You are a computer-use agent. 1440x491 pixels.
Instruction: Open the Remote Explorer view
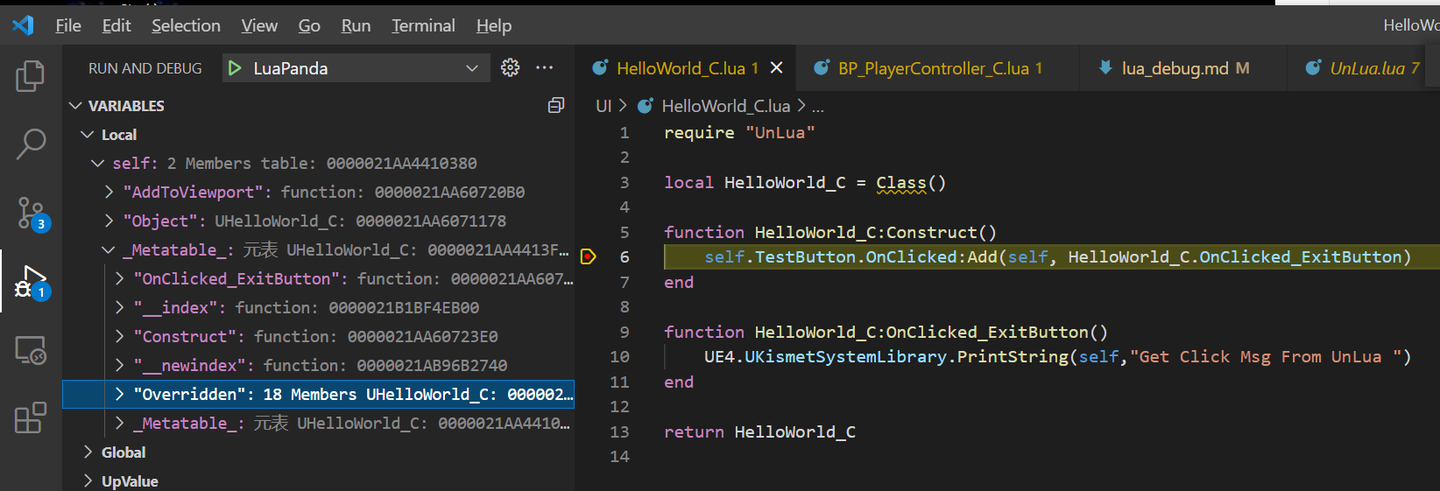point(31,350)
